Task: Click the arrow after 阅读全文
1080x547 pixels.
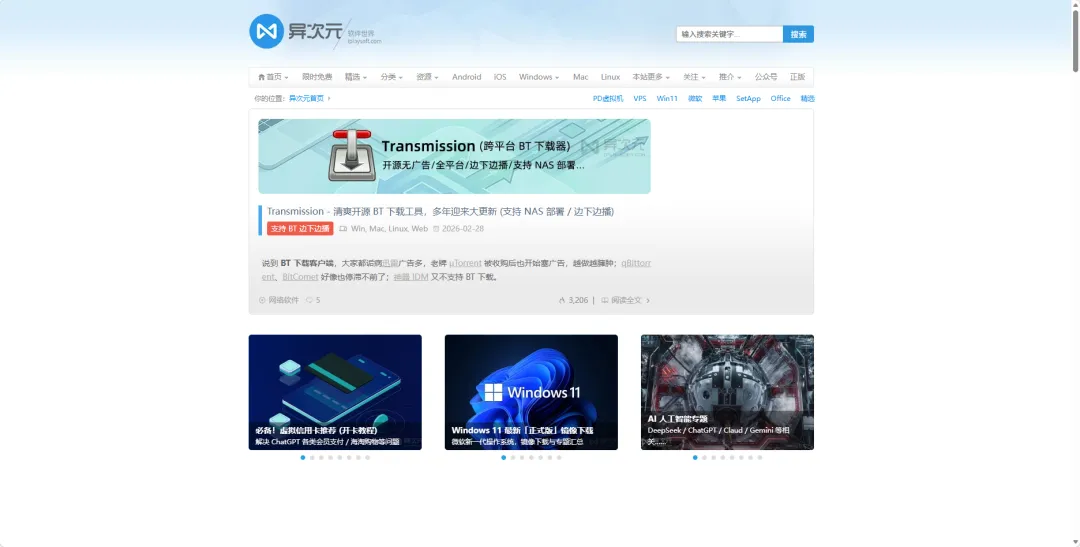Action: click(648, 300)
